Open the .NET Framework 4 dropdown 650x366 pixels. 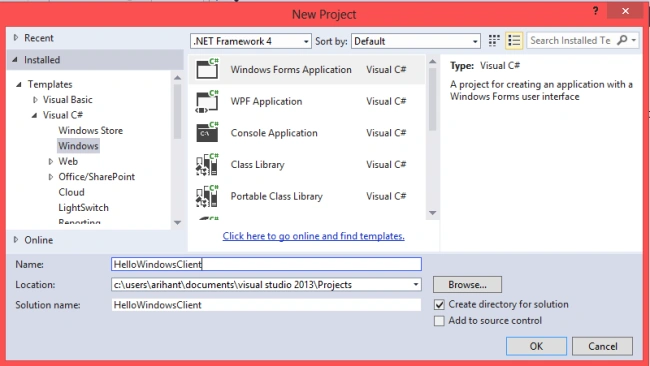[251, 41]
